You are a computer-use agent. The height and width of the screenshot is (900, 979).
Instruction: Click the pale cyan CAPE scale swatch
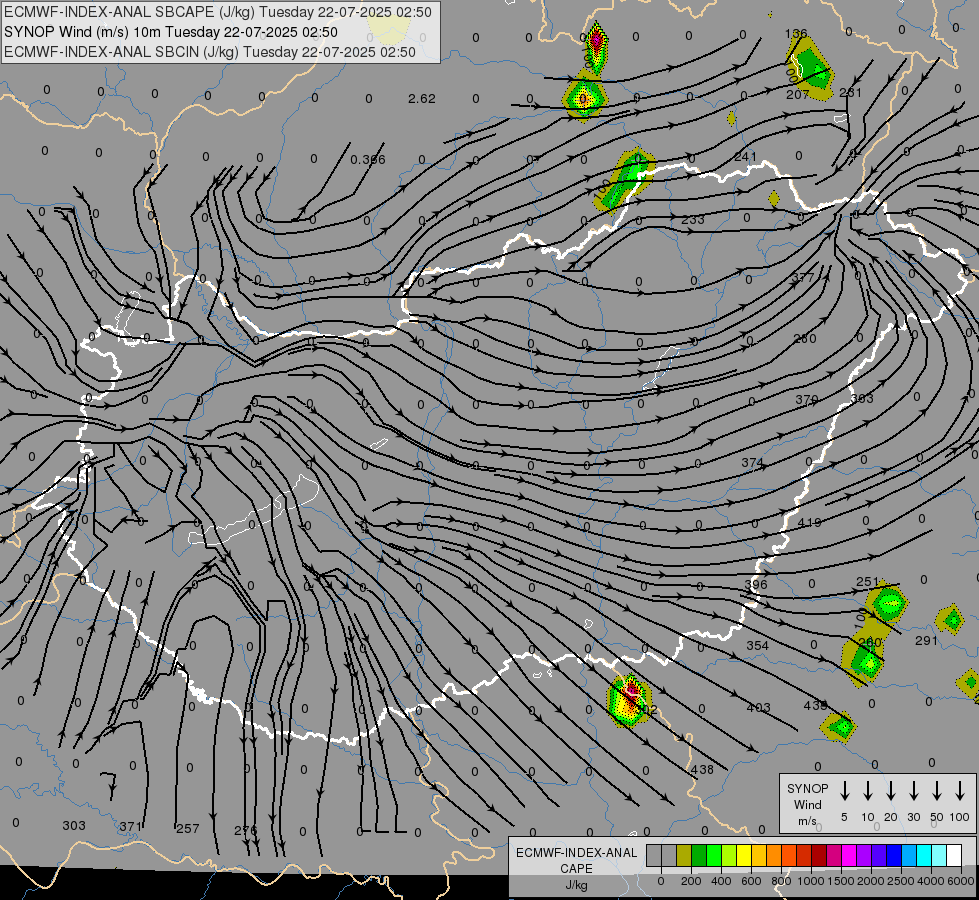tap(938, 856)
